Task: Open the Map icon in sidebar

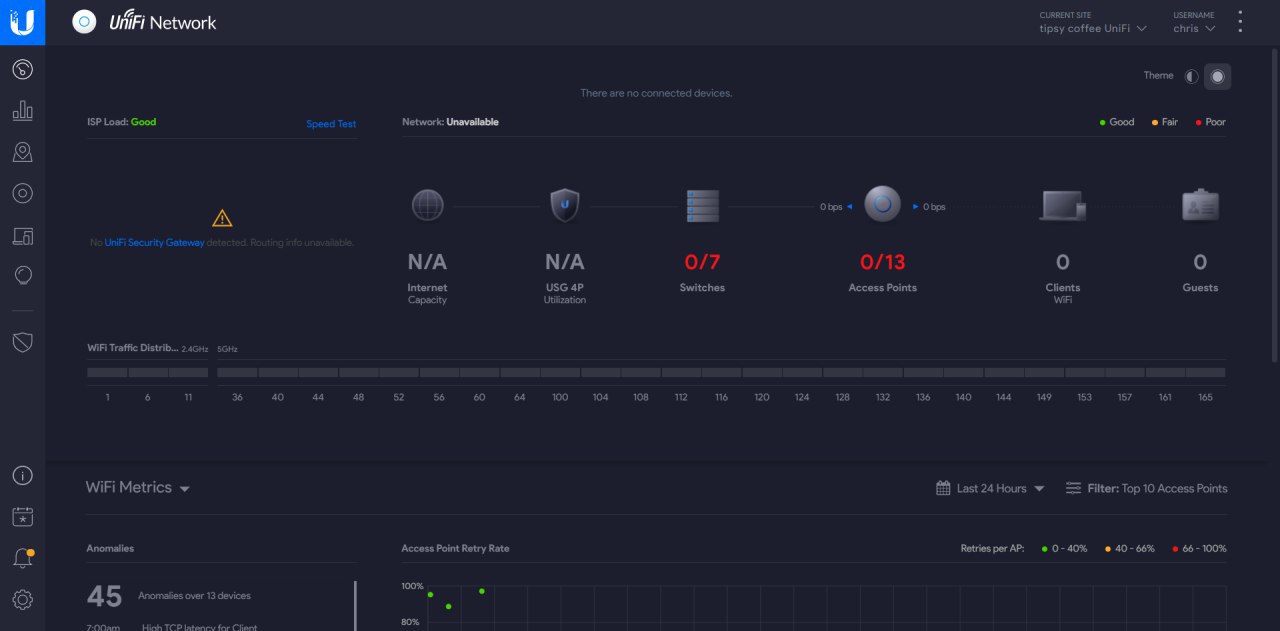Action: [x=22, y=152]
